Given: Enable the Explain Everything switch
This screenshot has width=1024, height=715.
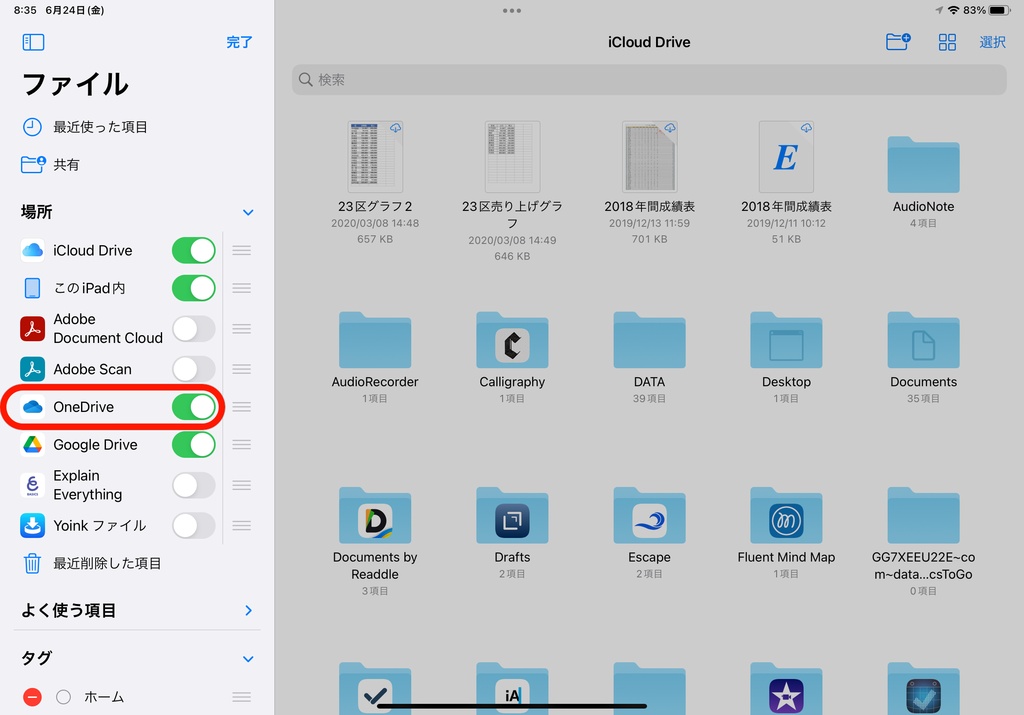Looking at the screenshot, I should coord(193,485).
